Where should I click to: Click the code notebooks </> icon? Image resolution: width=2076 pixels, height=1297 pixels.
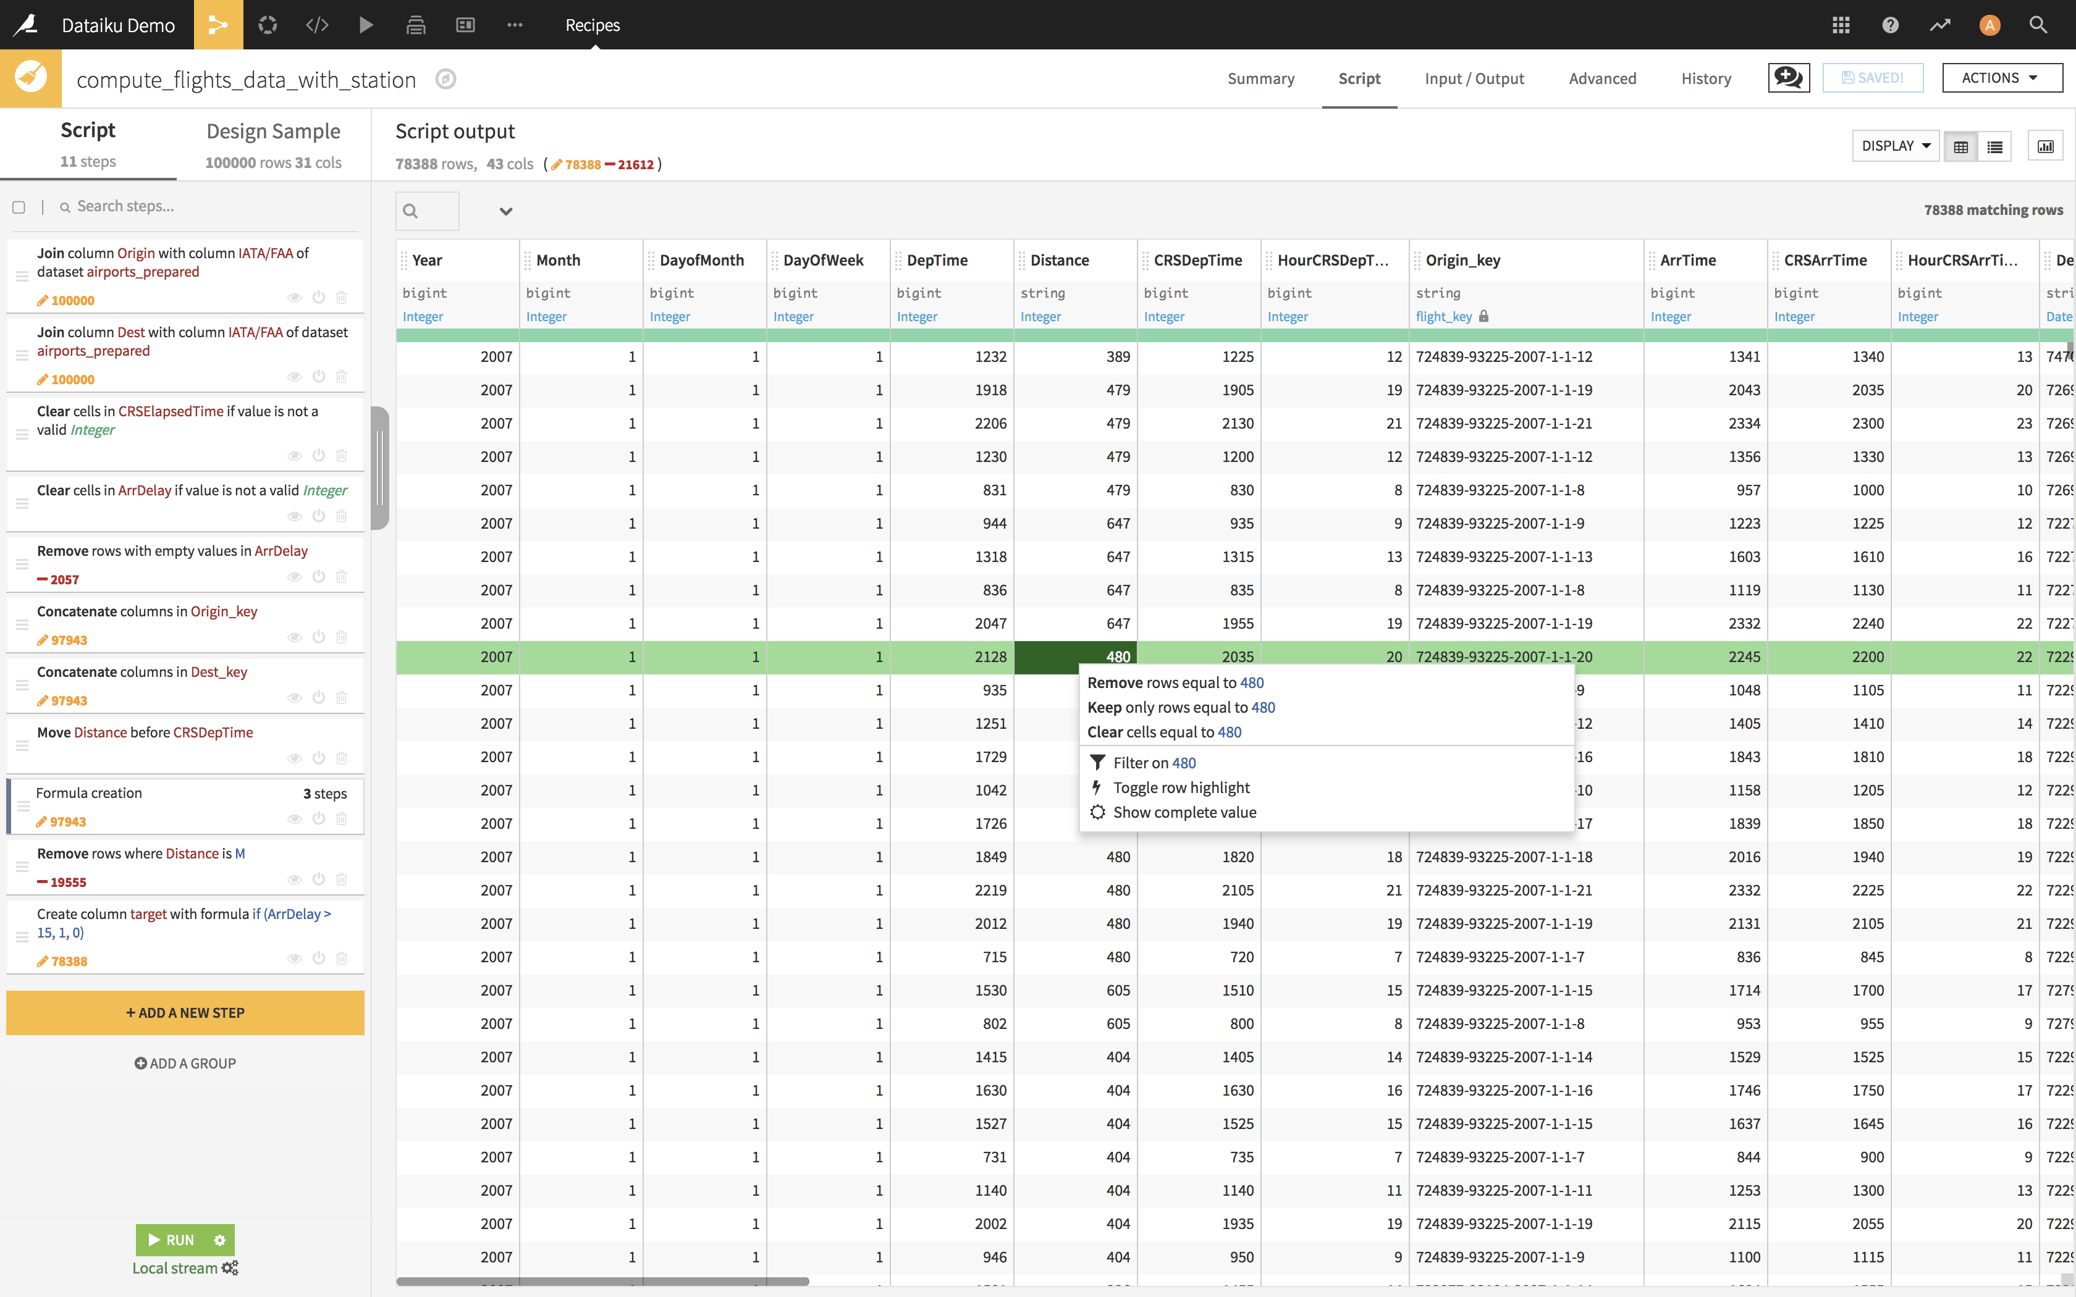(317, 24)
